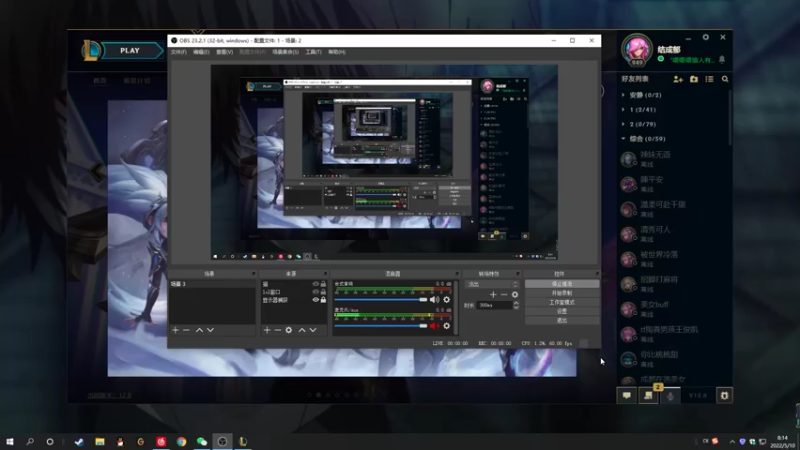Screen dimensions: 800x450
Task: Click the transition duration 300ms field
Action: point(495,305)
